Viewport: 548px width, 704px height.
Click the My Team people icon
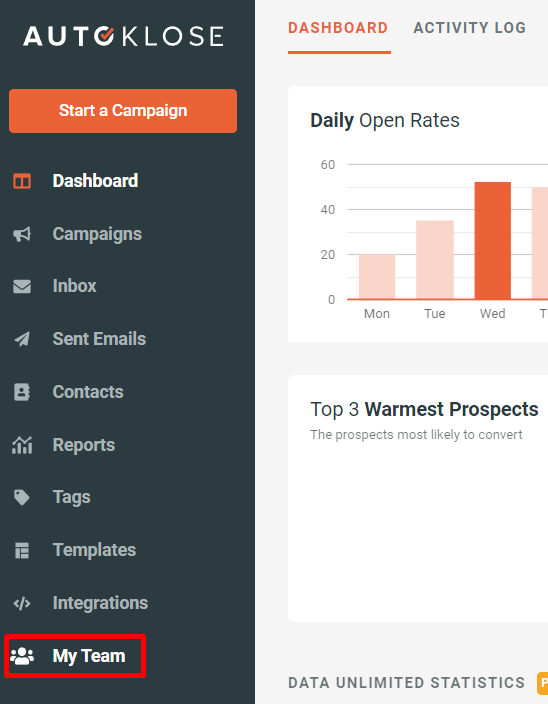tap(22, 656)
